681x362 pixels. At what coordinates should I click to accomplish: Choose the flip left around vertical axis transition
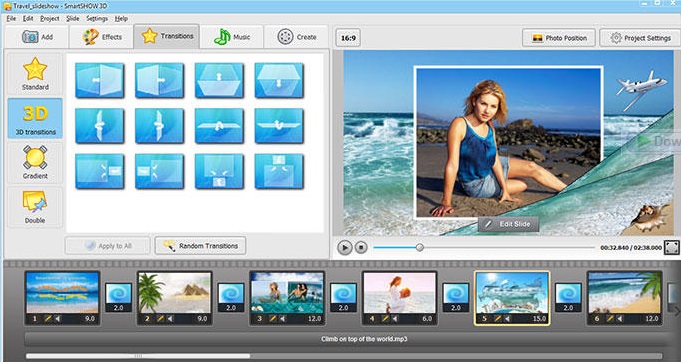[99, 125]
